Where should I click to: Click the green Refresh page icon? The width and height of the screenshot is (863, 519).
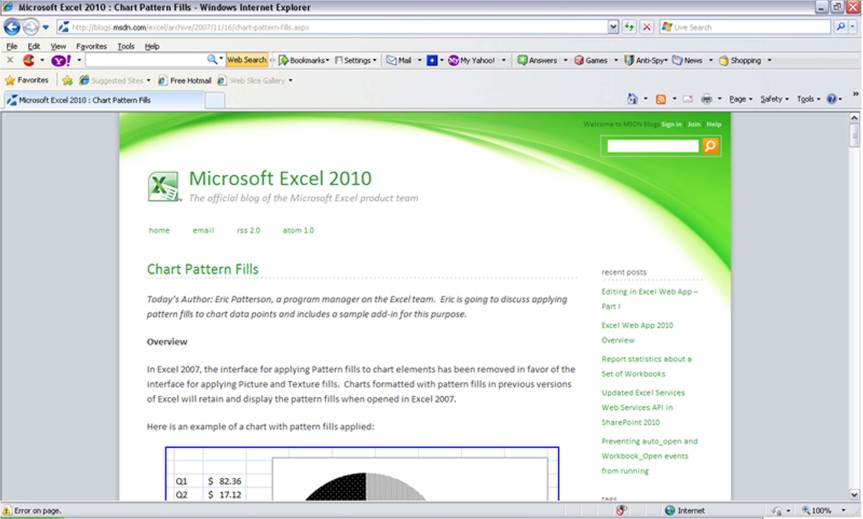click(x=629, y=27)
